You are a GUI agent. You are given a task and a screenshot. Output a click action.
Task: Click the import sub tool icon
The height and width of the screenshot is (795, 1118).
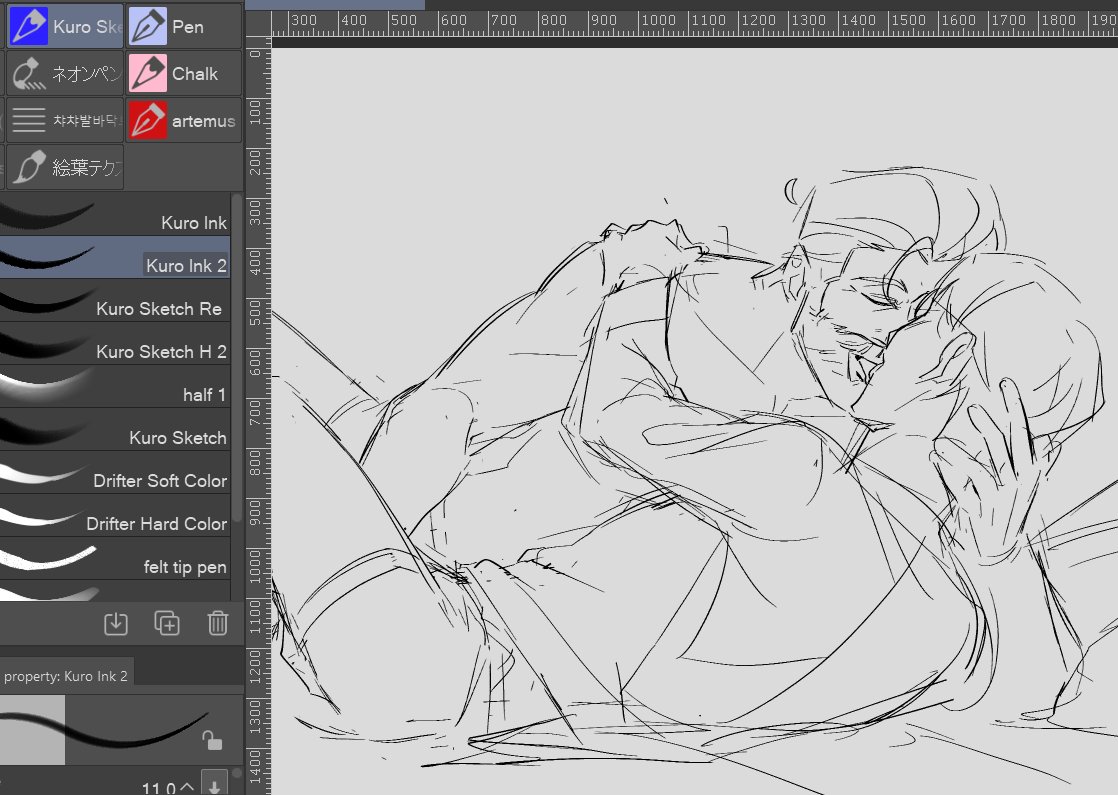tap(116, 623)
